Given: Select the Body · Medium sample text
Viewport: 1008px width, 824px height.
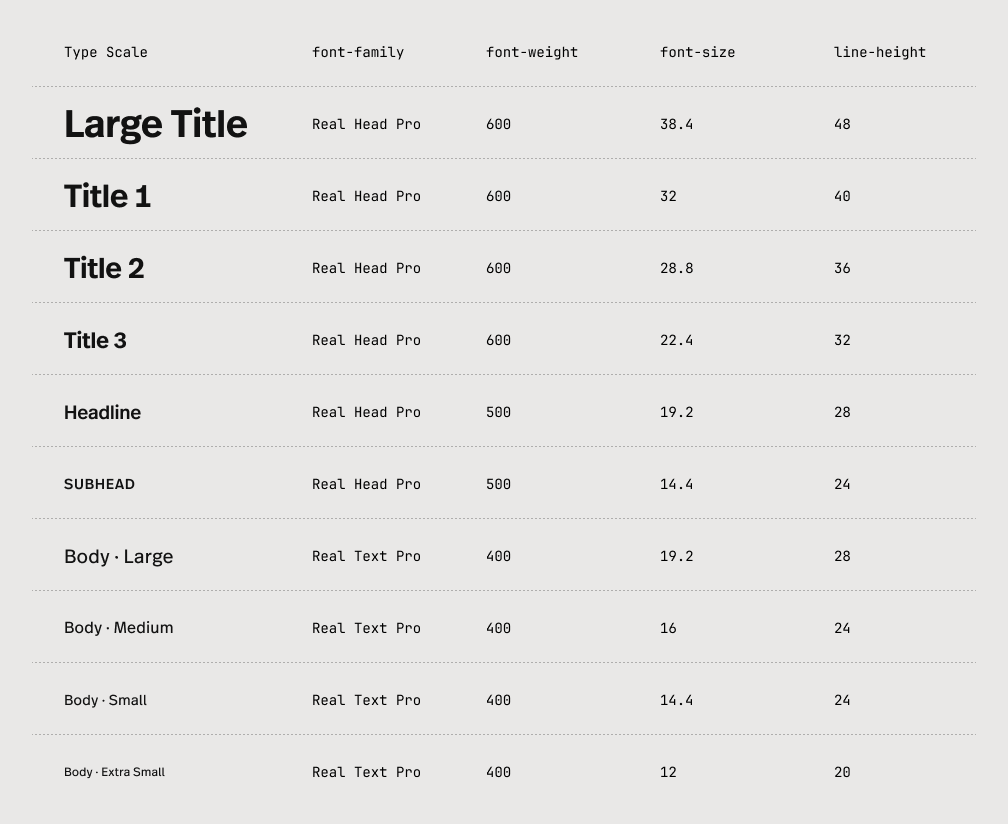Looking at the screenshot, I should (x=118, y=628).
